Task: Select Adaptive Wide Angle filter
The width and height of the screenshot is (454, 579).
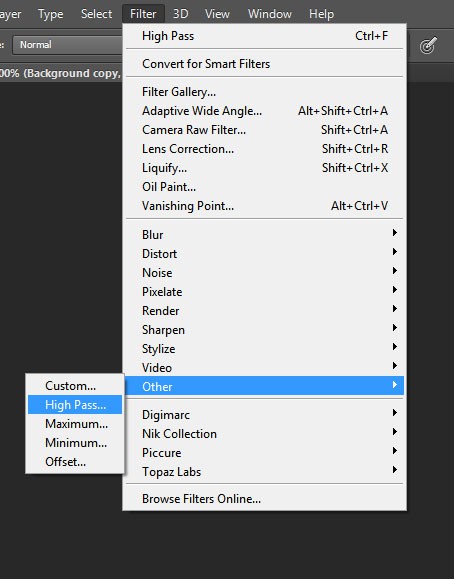Action: click(x=264, y=111)
